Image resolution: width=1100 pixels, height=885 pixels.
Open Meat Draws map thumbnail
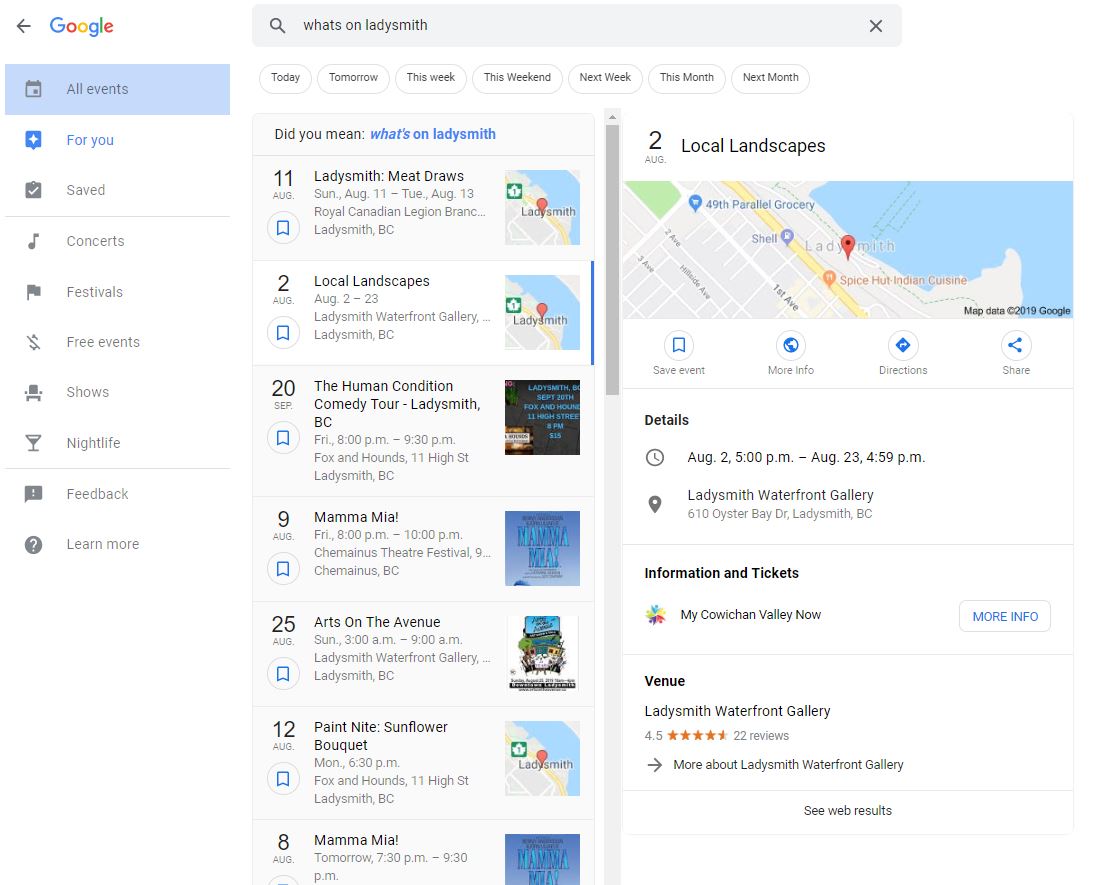pyautogui.click(x=542, y=208)
